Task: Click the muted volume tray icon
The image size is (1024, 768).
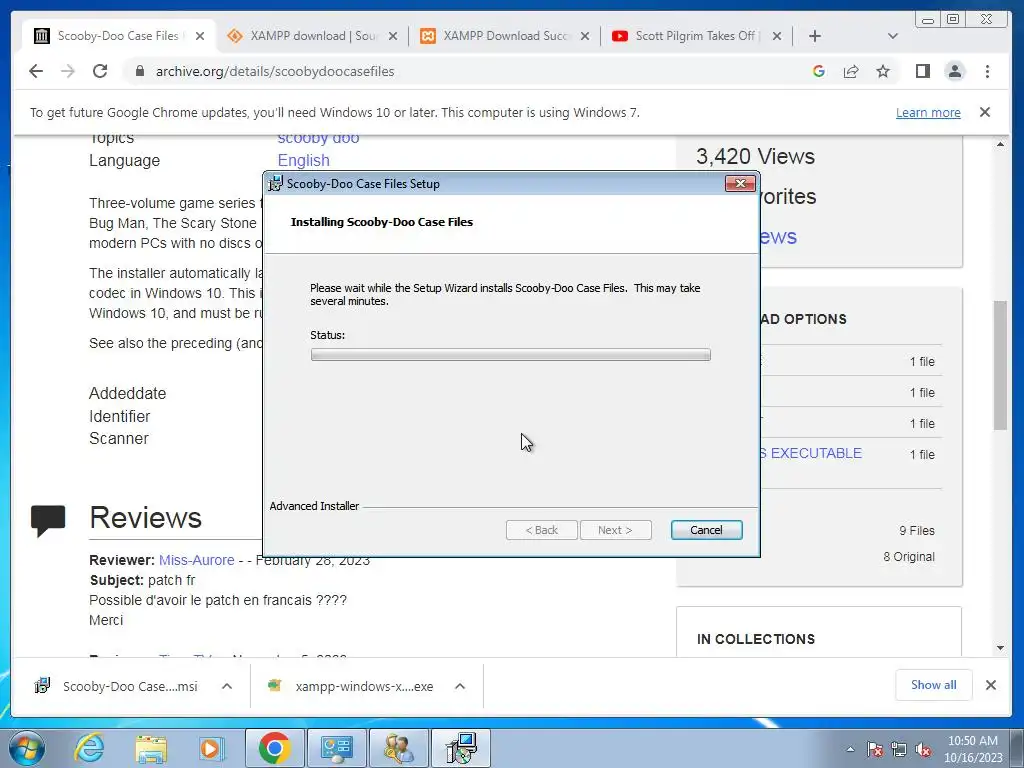Action: tap(923, 750)
